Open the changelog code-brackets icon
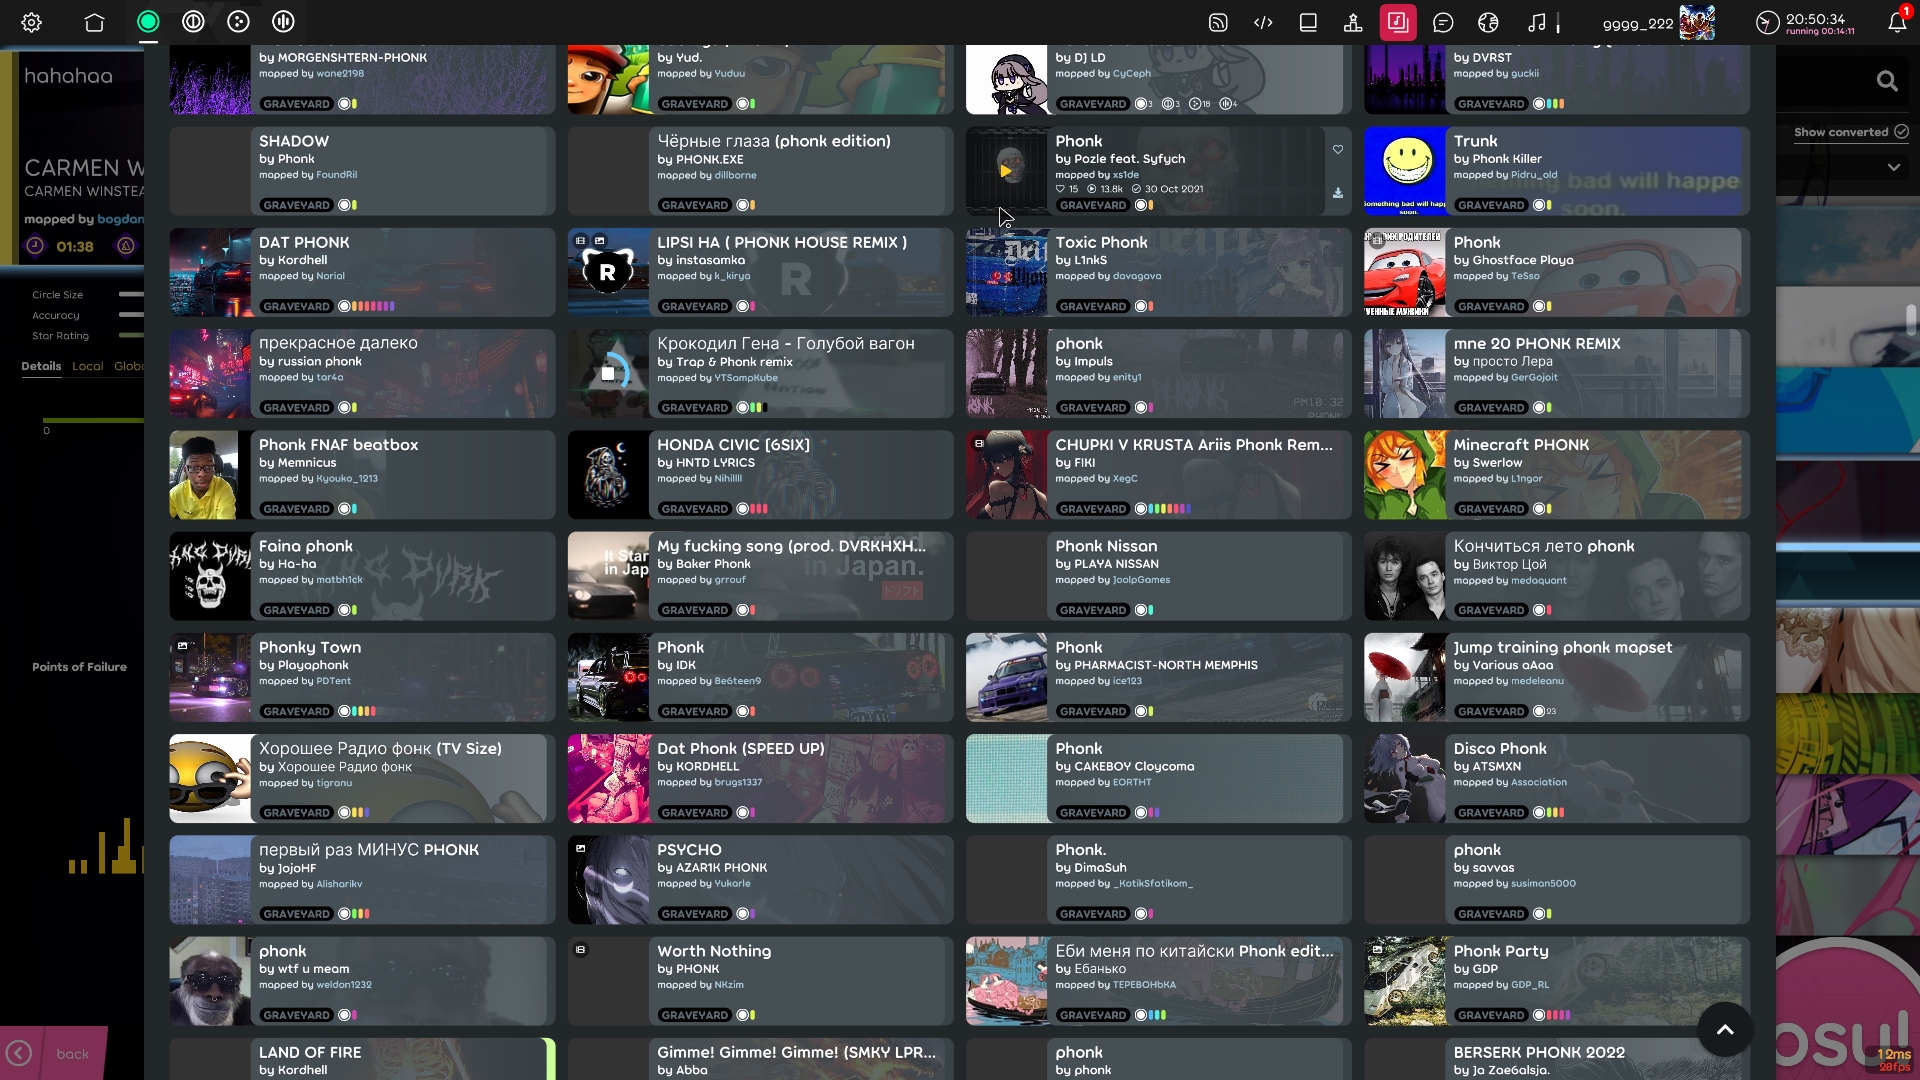 coord(1263,22)
